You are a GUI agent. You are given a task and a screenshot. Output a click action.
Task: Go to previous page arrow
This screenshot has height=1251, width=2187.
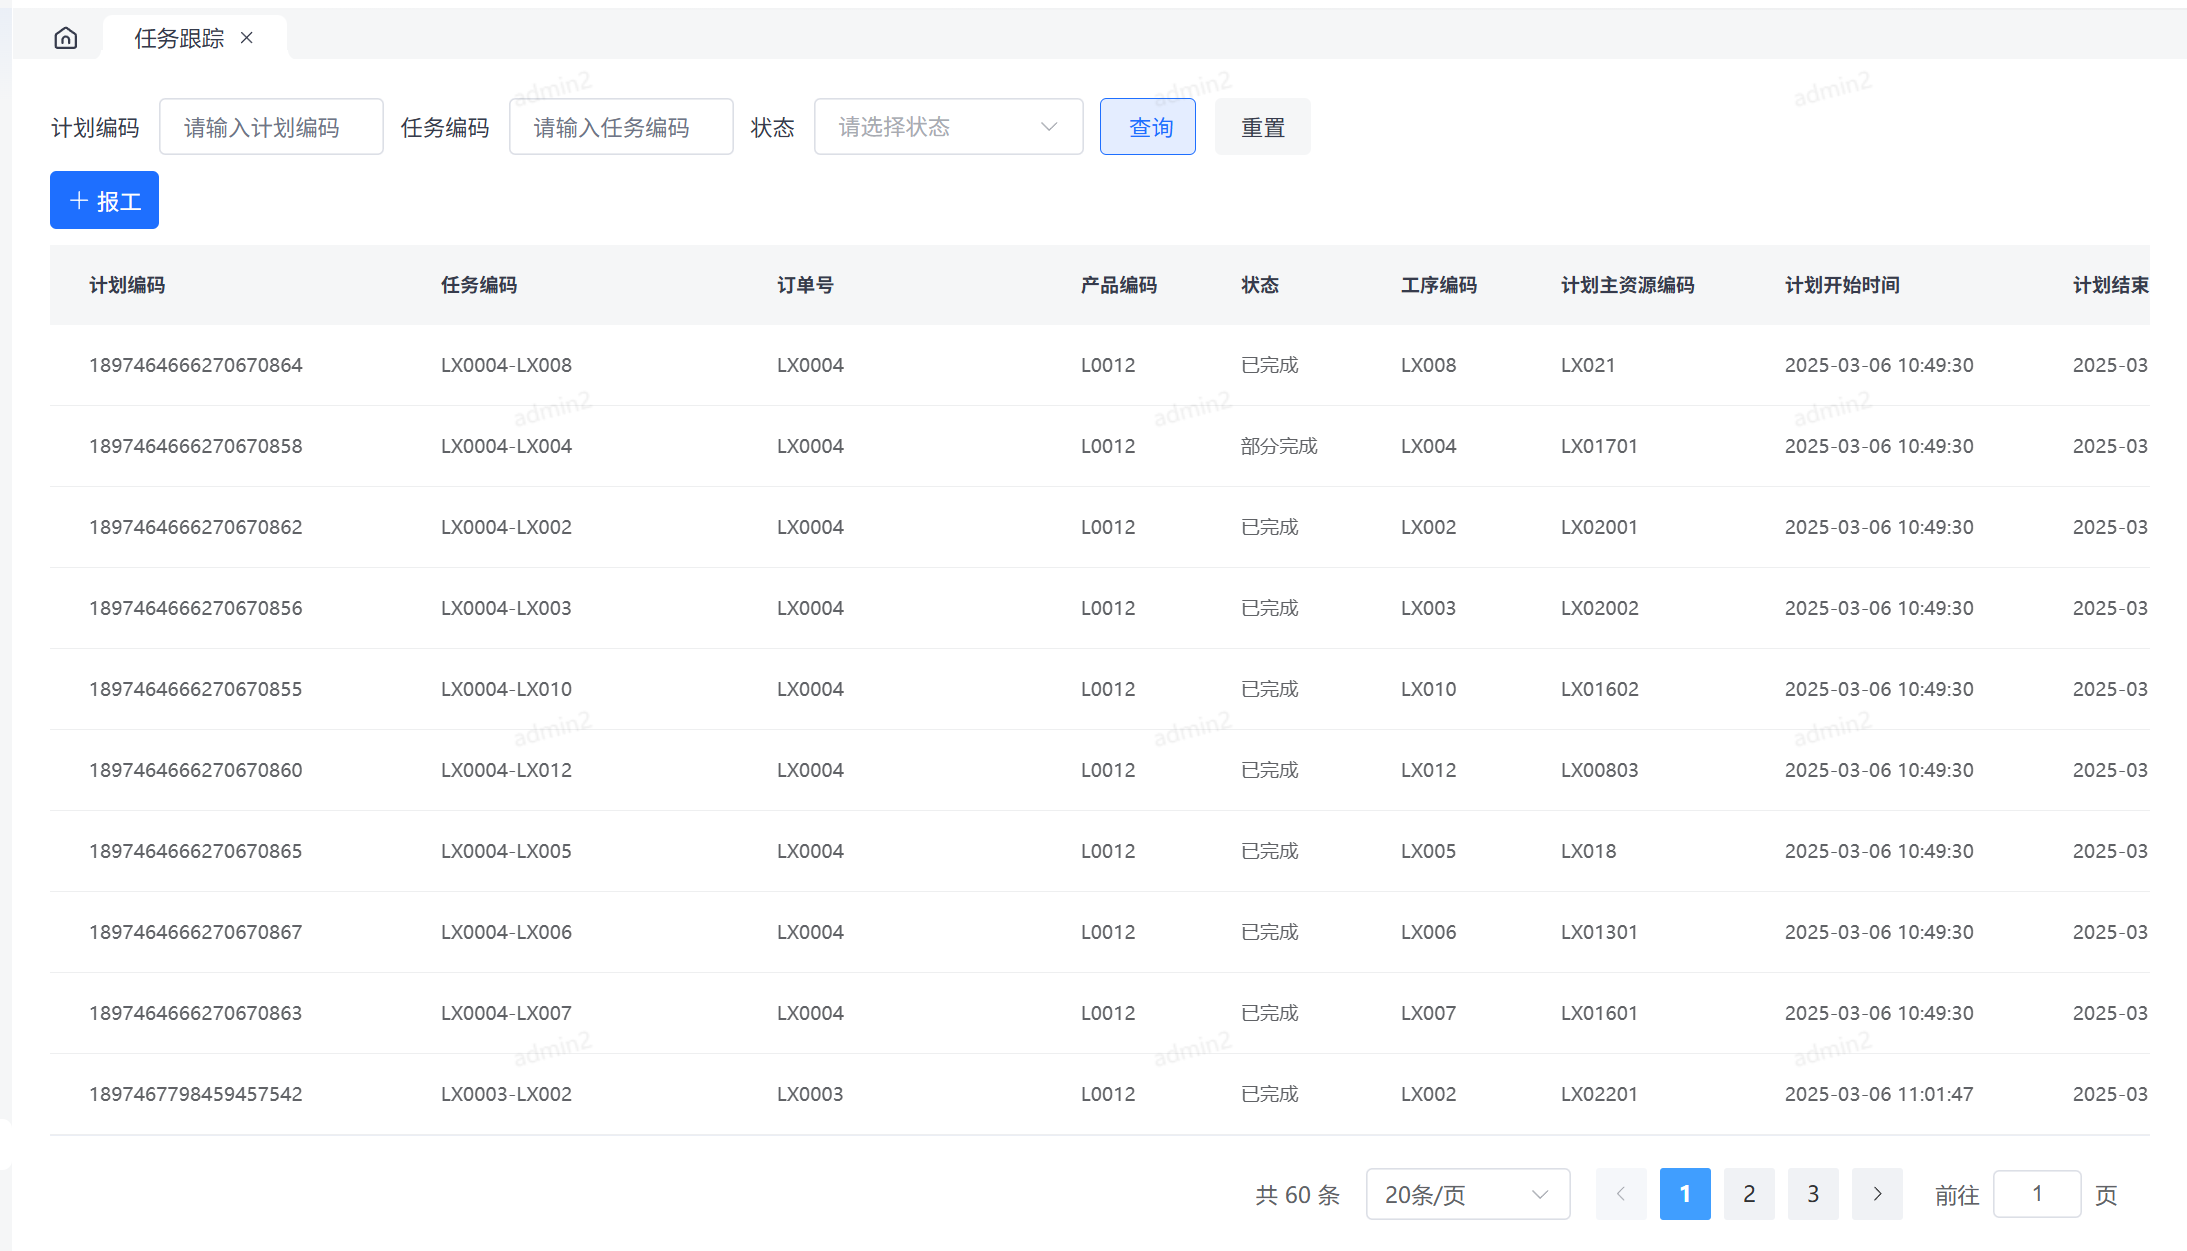tap(1621, 1194)
